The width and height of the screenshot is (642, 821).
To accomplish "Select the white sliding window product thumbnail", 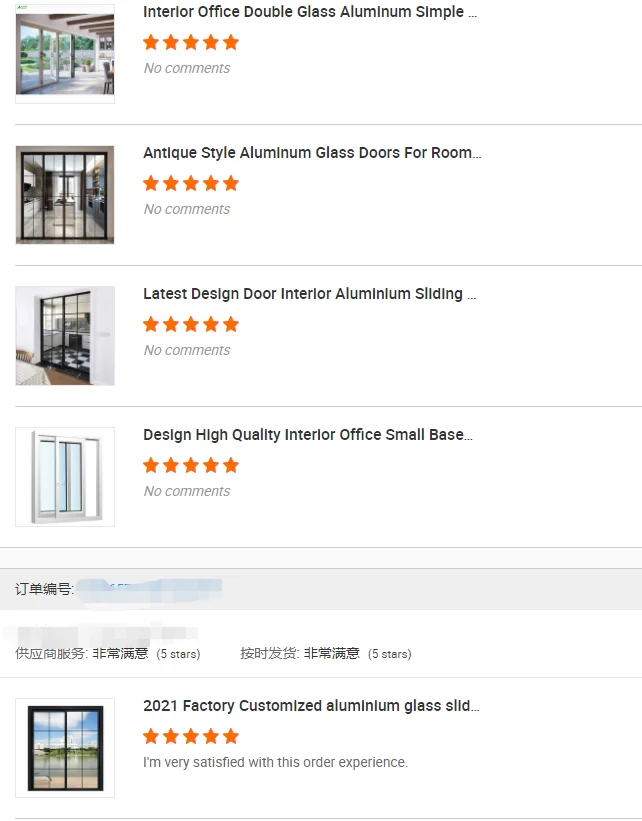I will [x=65, y=477].
